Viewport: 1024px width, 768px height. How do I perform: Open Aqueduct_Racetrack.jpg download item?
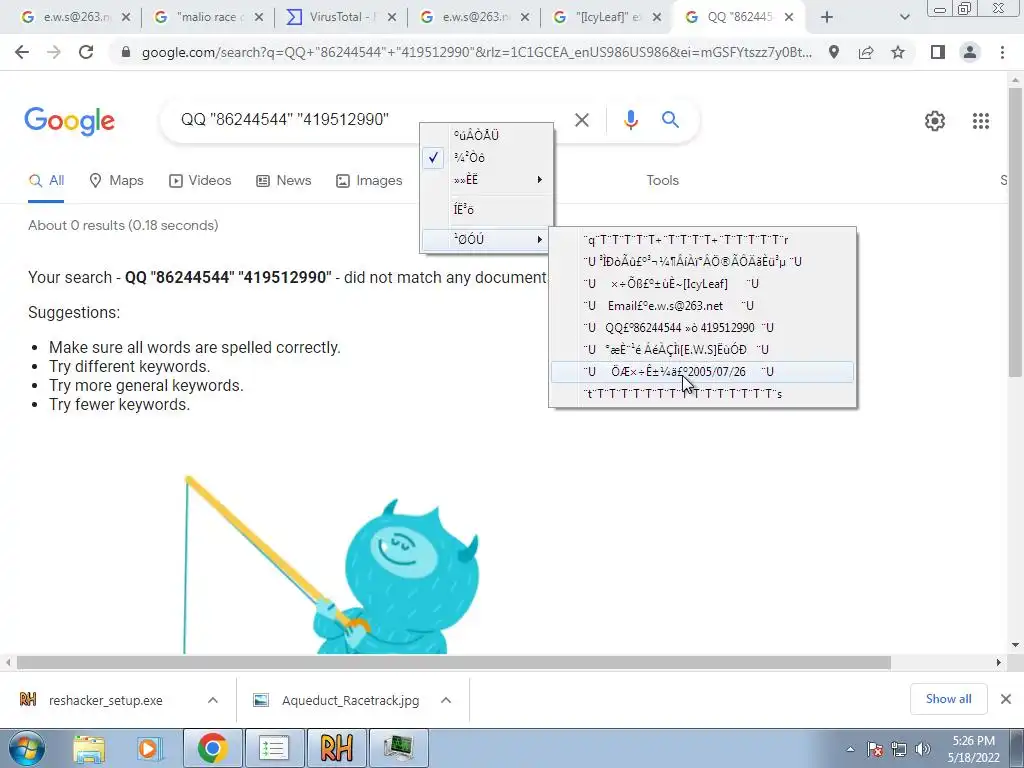pyautogui.click(x=350, y=700)
